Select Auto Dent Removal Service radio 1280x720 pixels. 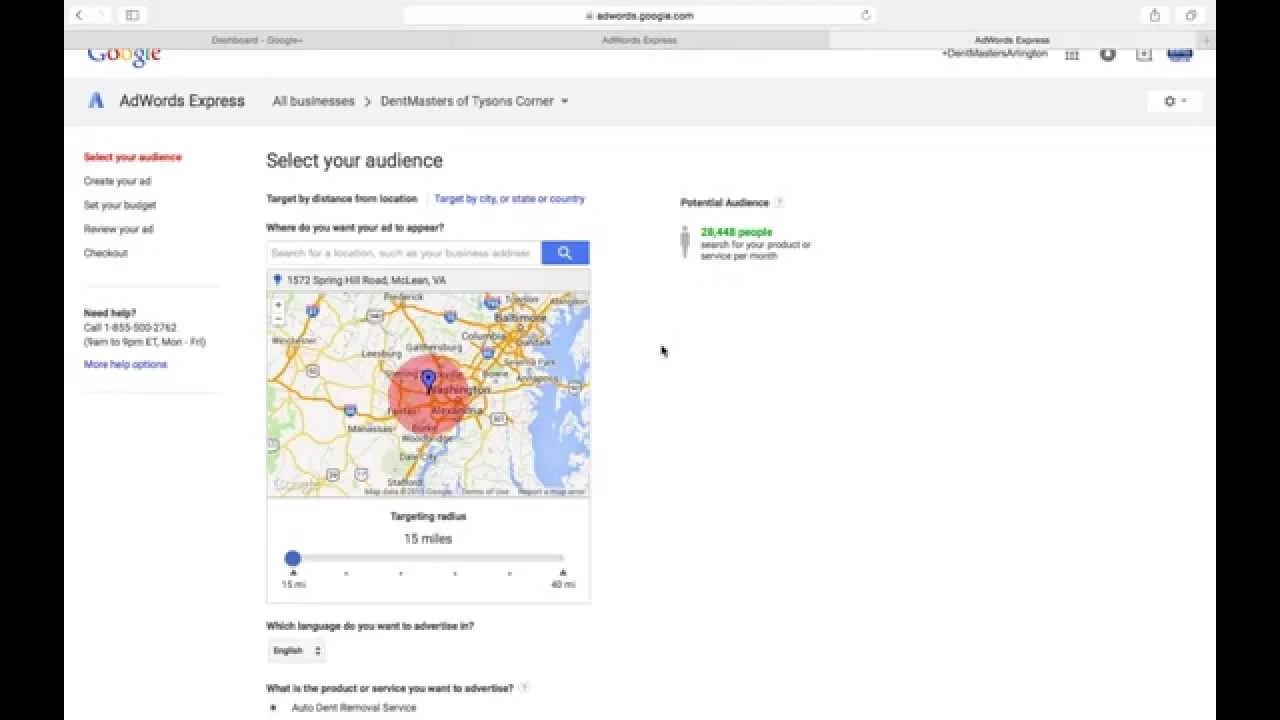click(x=273, y=707)
